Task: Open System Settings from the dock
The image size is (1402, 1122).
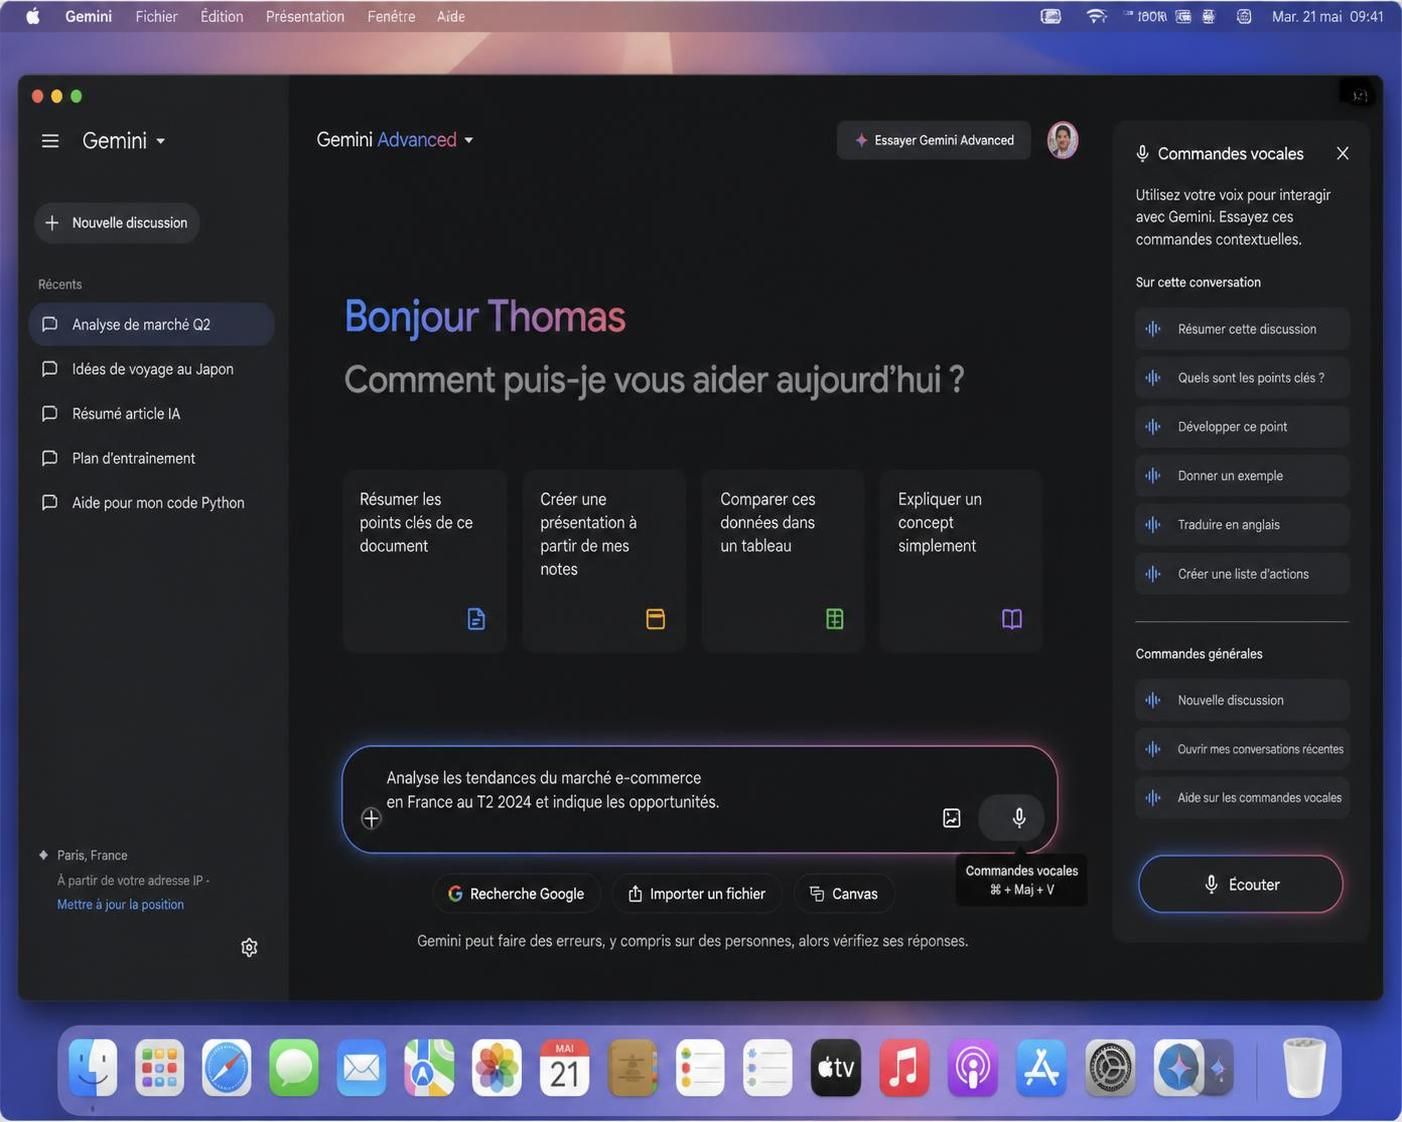Action: (x=1110, y=1068)
